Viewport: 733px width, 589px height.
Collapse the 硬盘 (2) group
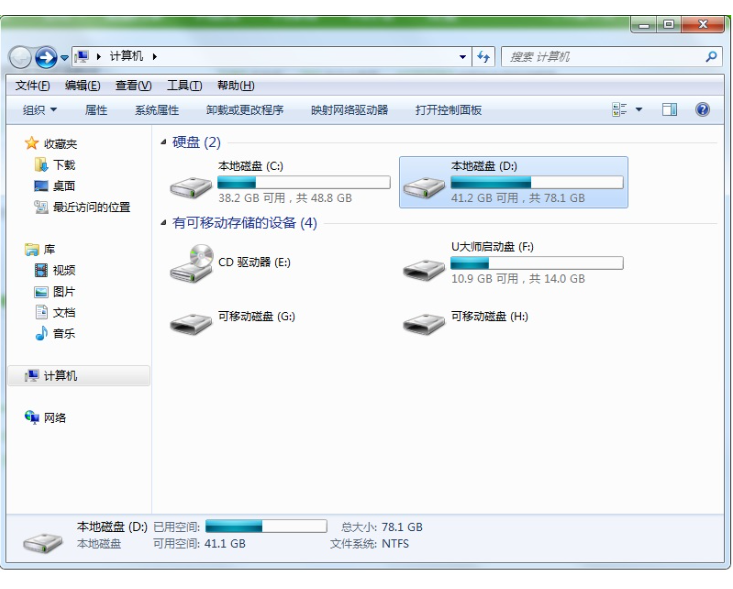(164, 143)
